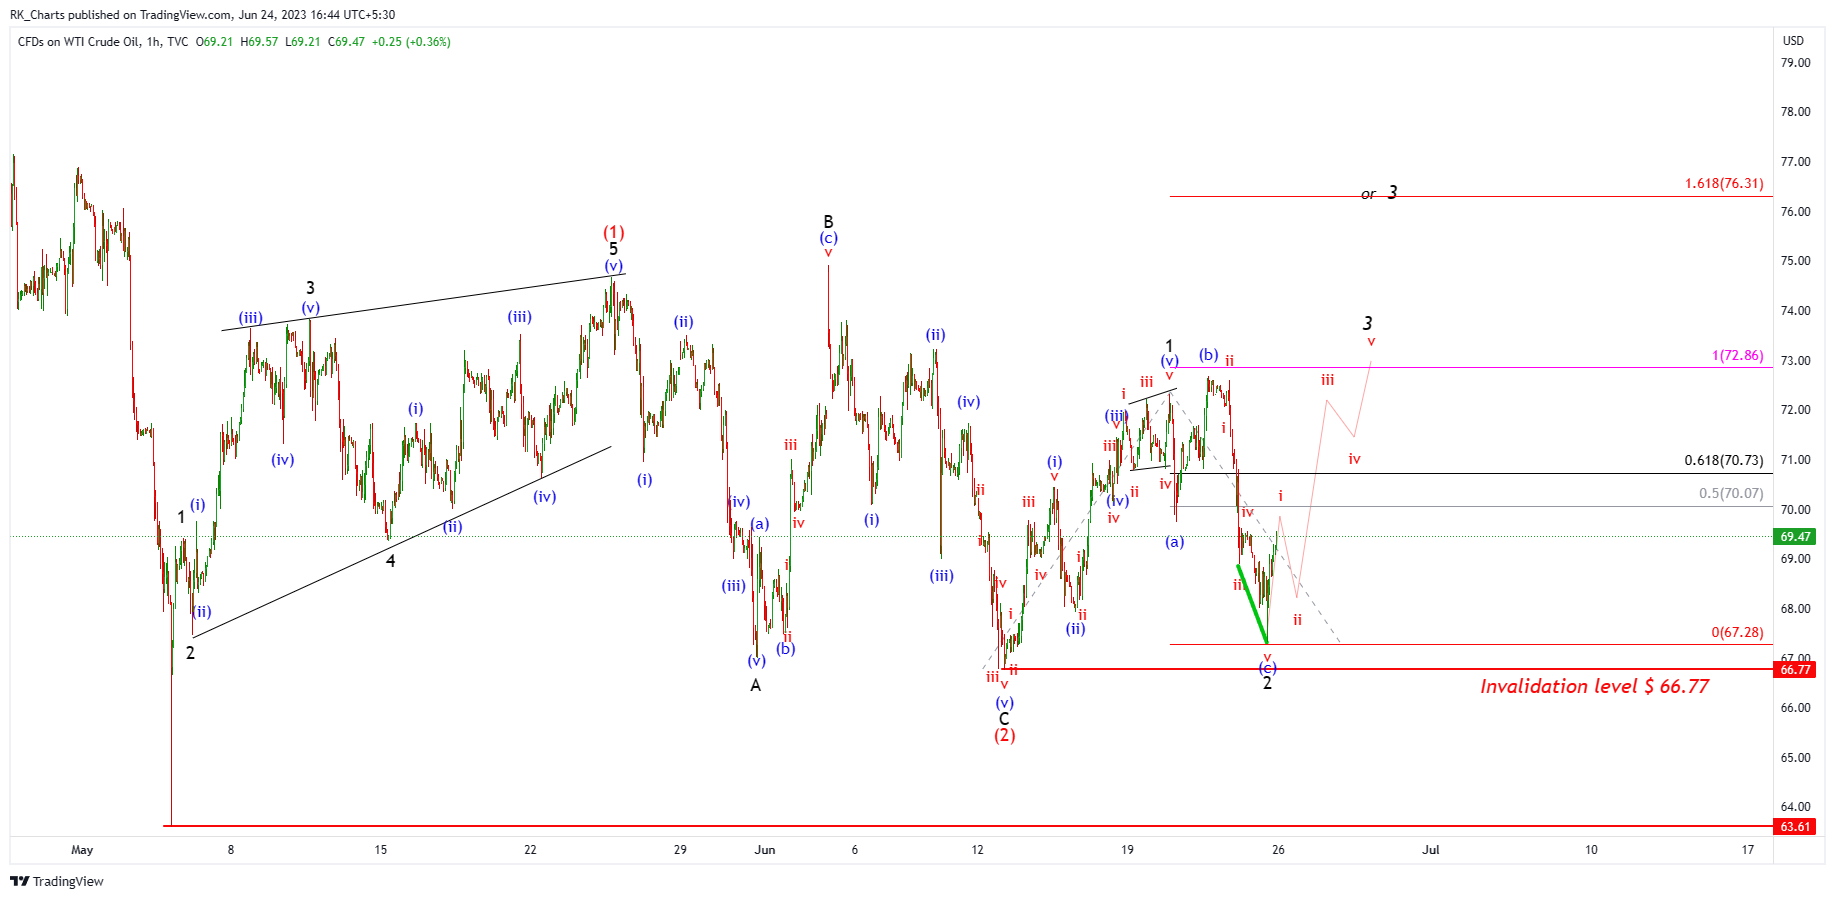Click the 22 date on time axis
This screenshot has height=899, width=1835.
(530, 850)
